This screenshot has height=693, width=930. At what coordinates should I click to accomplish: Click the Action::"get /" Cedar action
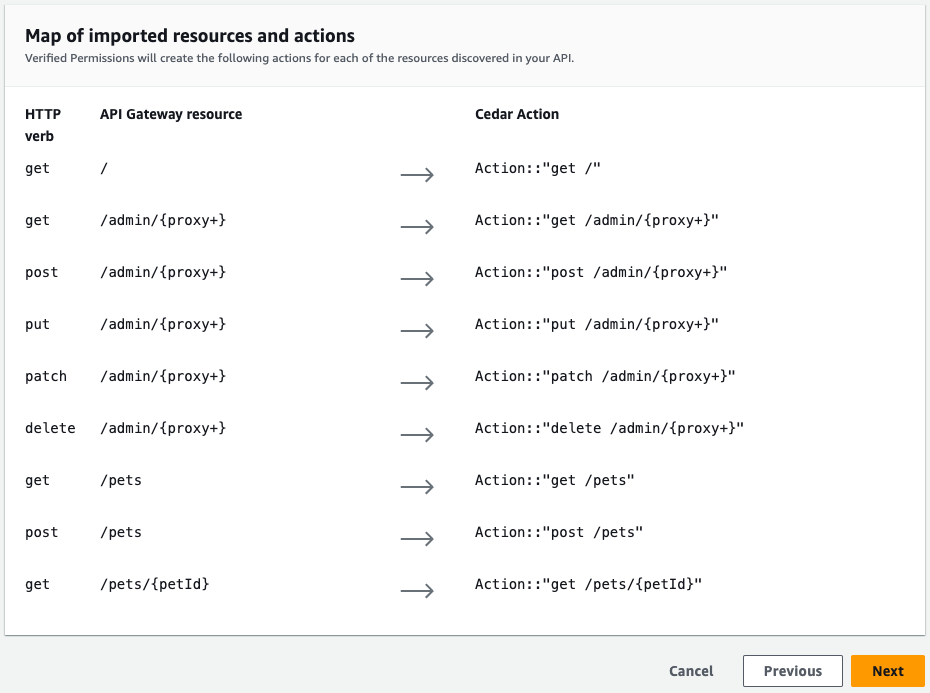point(537,168)
